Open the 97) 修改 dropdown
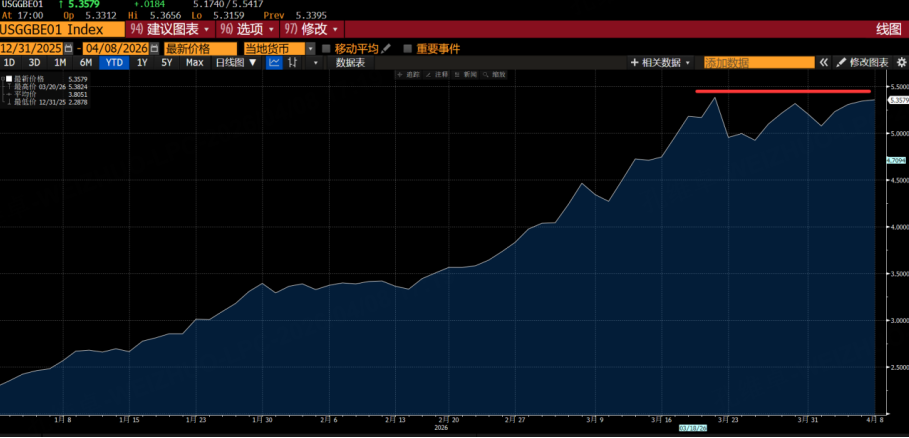 pos(312,30)
